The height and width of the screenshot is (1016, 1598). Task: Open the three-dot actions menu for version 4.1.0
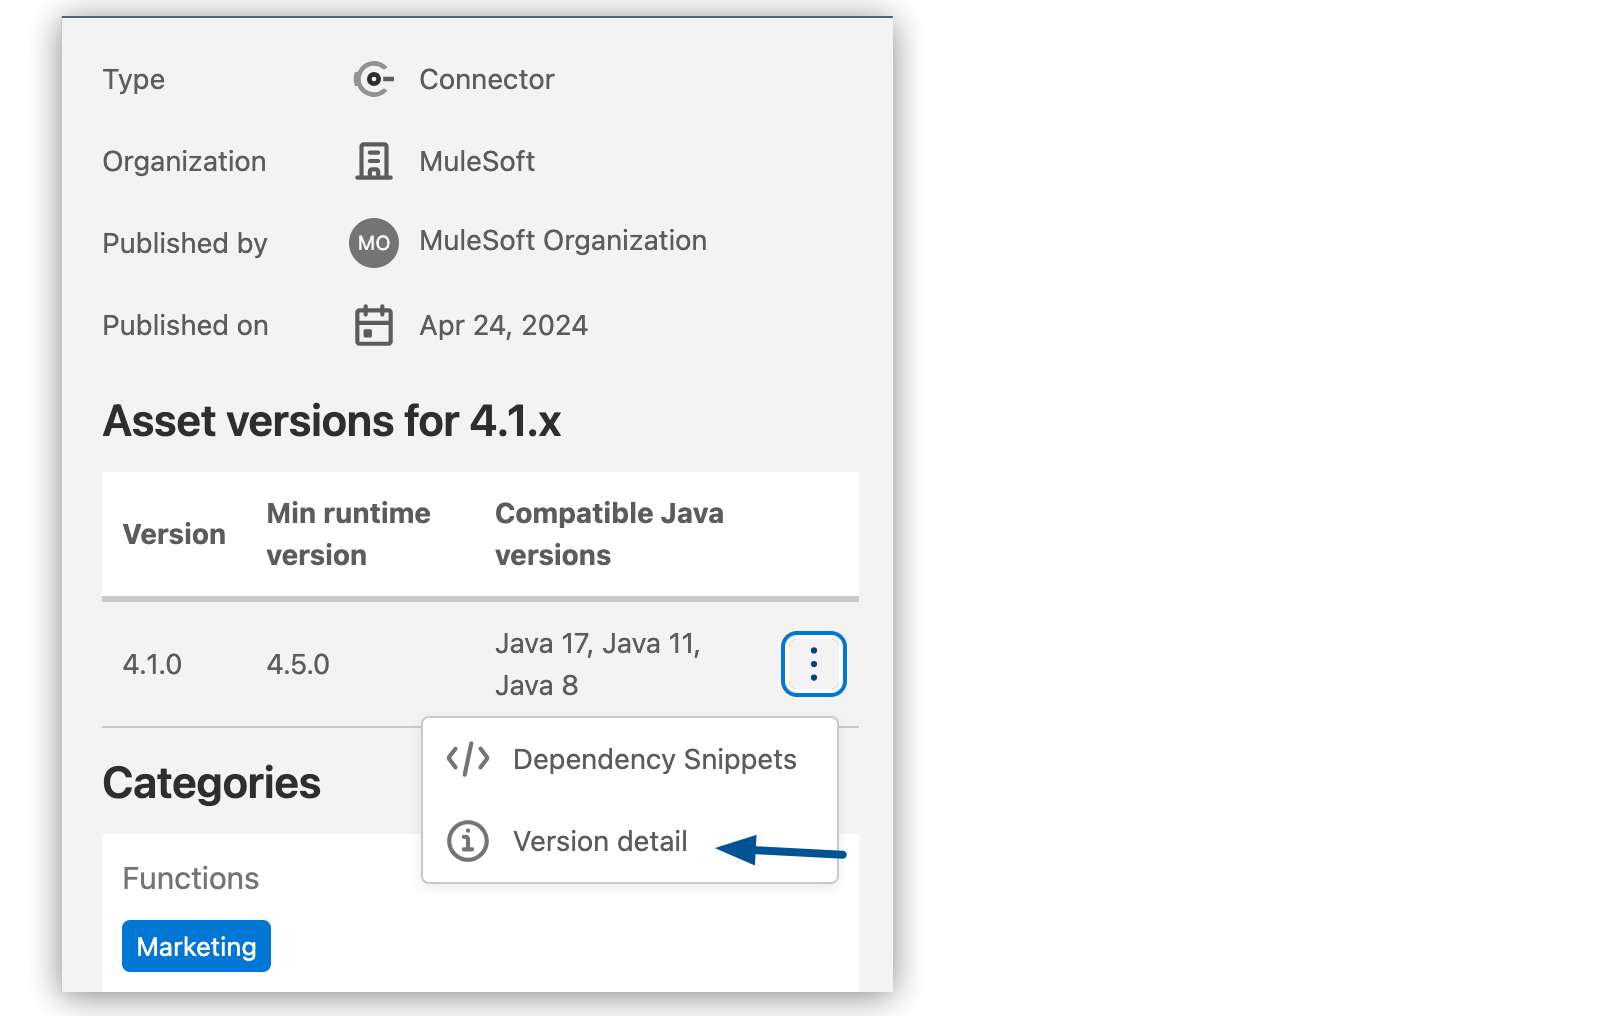[813, 663]
